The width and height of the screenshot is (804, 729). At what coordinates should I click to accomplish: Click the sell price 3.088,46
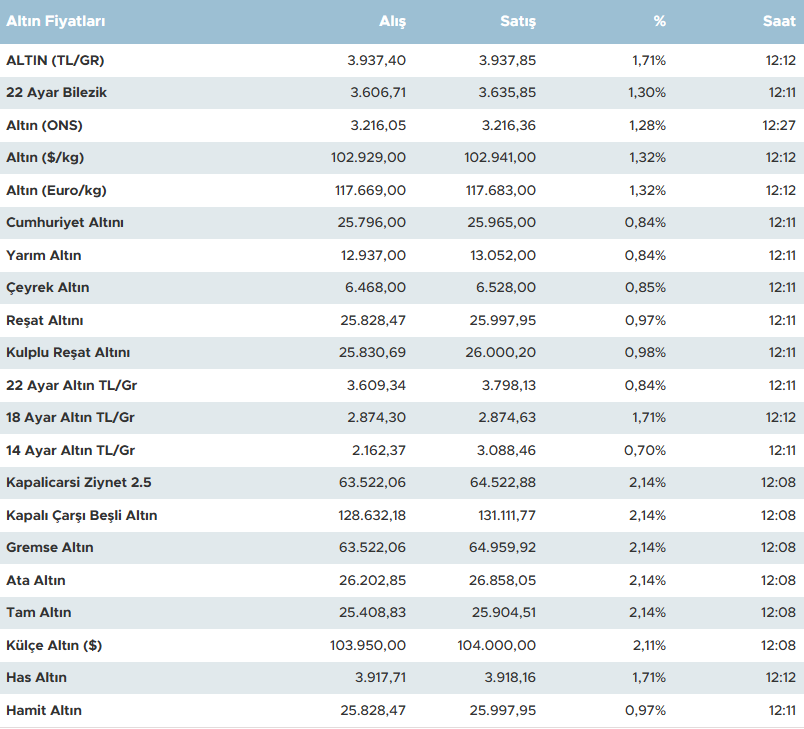[x=506, y=451]
